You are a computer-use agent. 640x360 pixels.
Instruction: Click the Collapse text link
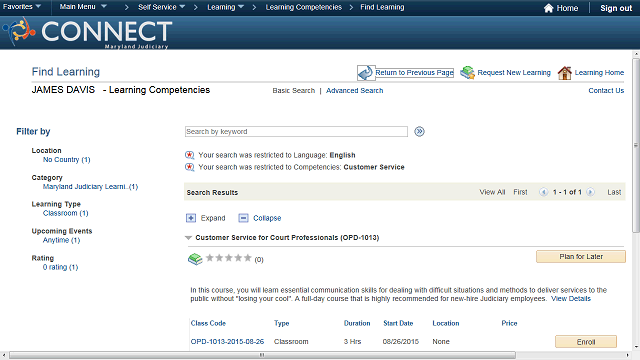[x=267, y=218]
